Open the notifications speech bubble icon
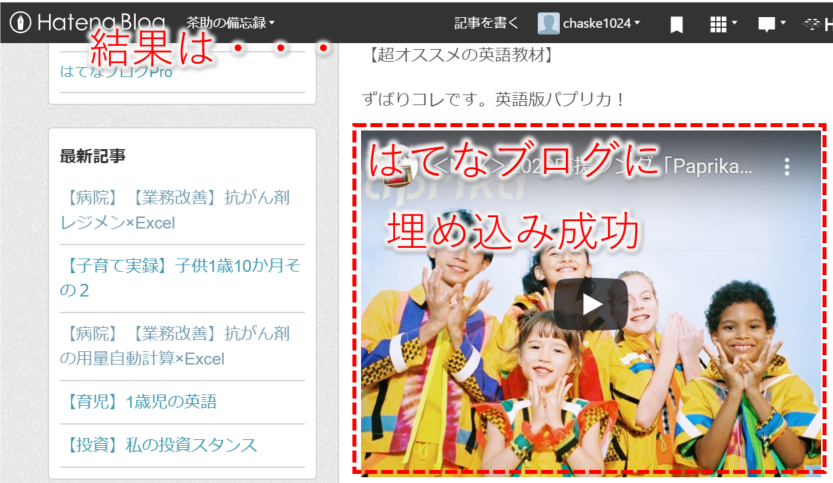The height and width of the screenshot is (483, 833). 766,24
